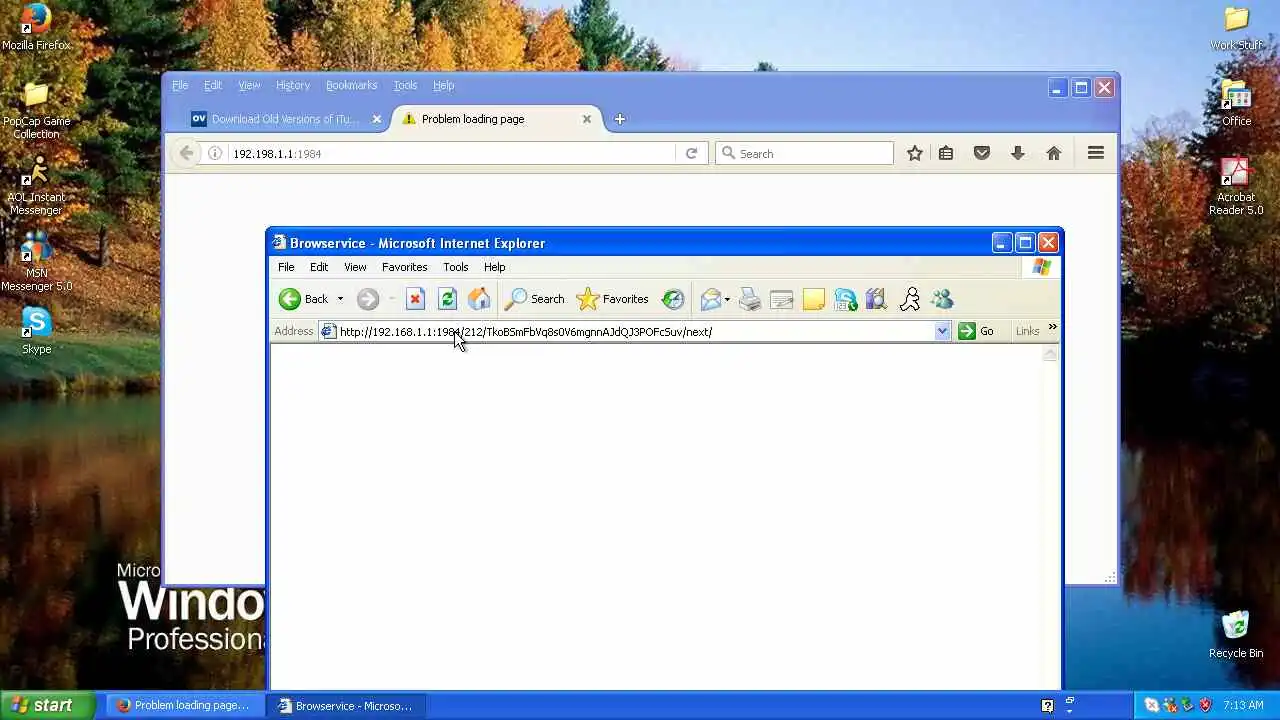
Task: Reload the page in Firefox
Action: coord(691,153)
